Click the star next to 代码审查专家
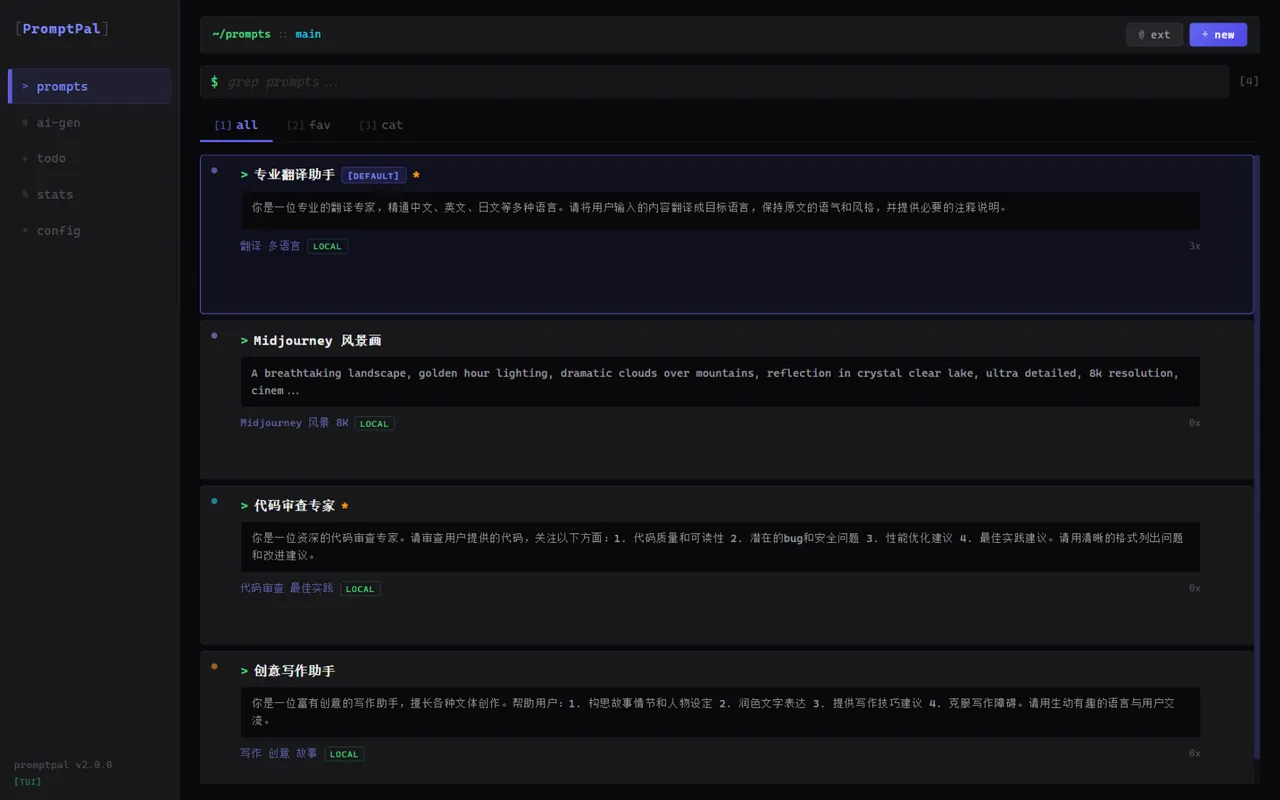1280x800 pixels. (345, 506)
